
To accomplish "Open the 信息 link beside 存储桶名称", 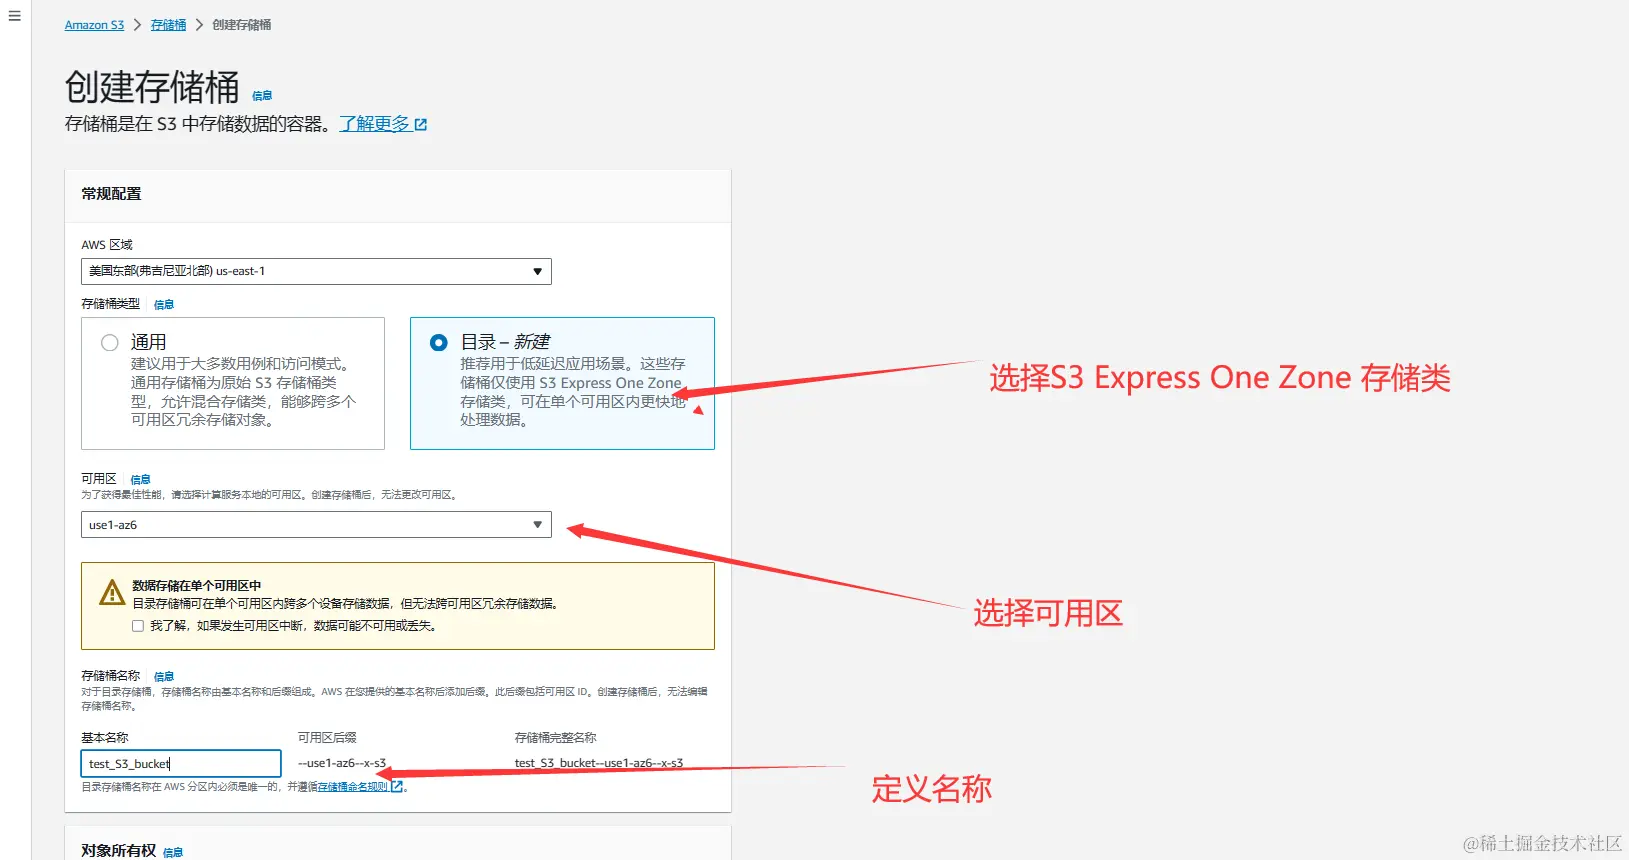I will (164, 677).
